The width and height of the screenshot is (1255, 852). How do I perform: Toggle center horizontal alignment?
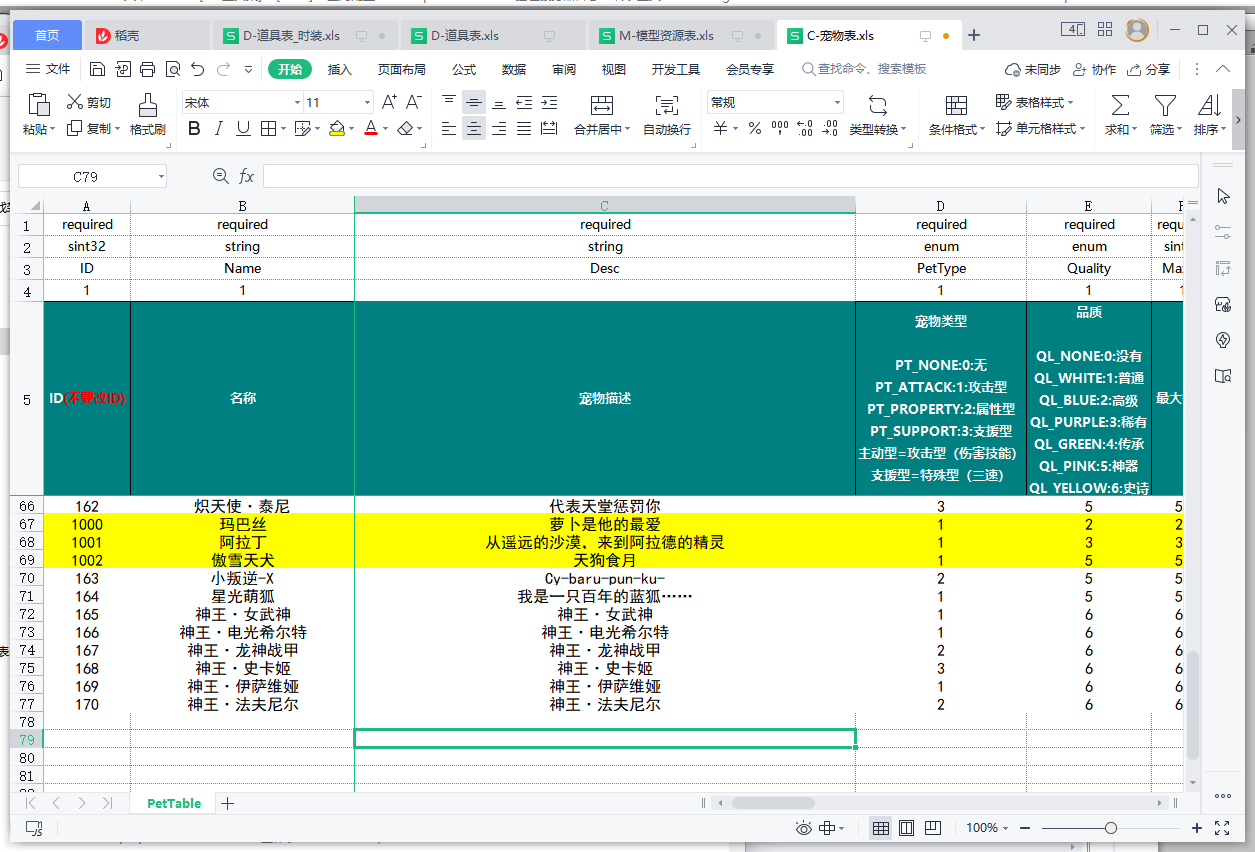pos(474,128)
